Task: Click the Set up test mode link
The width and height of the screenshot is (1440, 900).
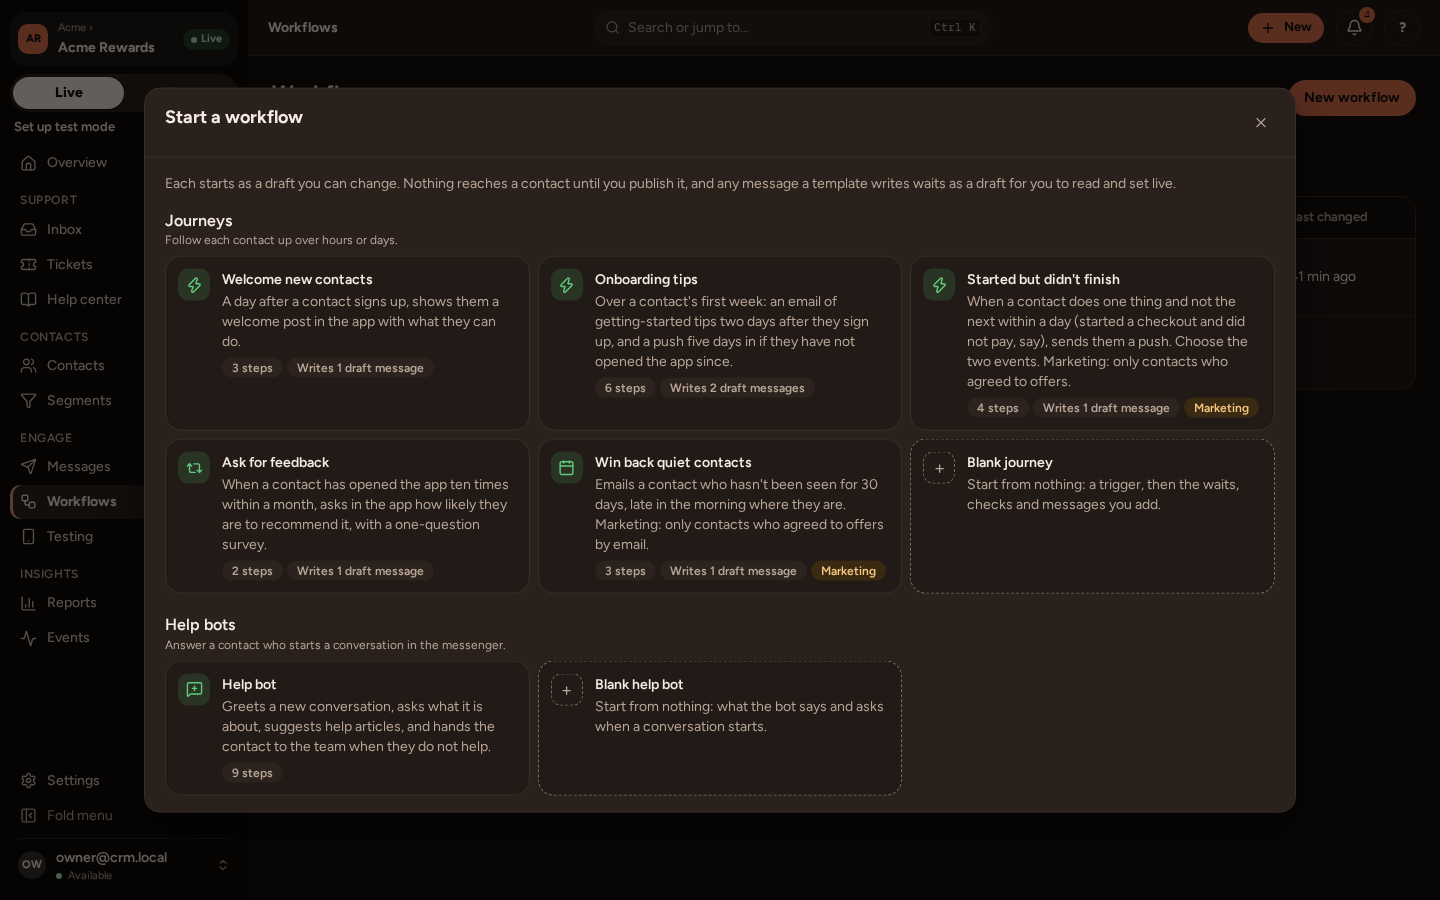Action: pos(64,127)
